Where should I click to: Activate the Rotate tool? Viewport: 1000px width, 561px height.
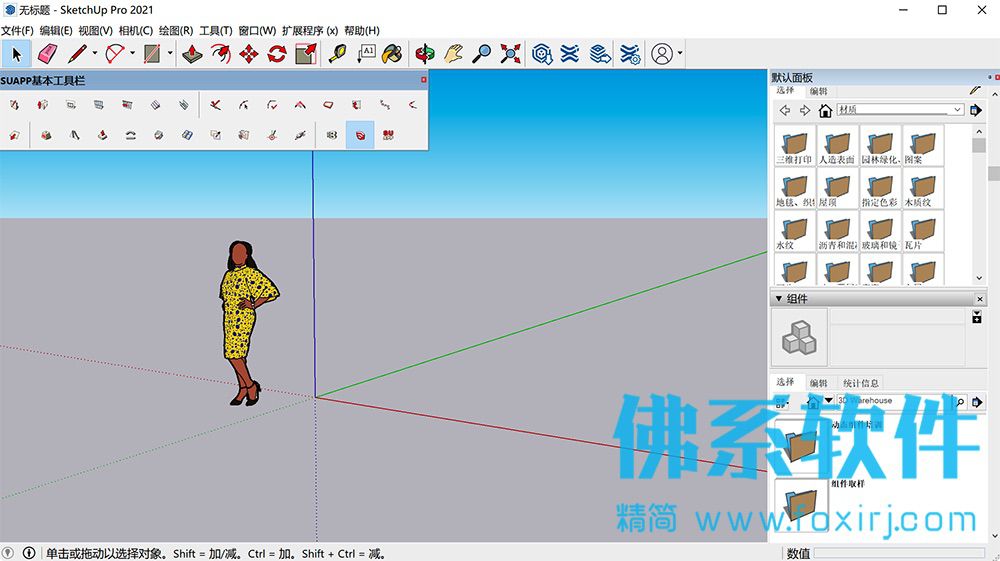(277, 54)
